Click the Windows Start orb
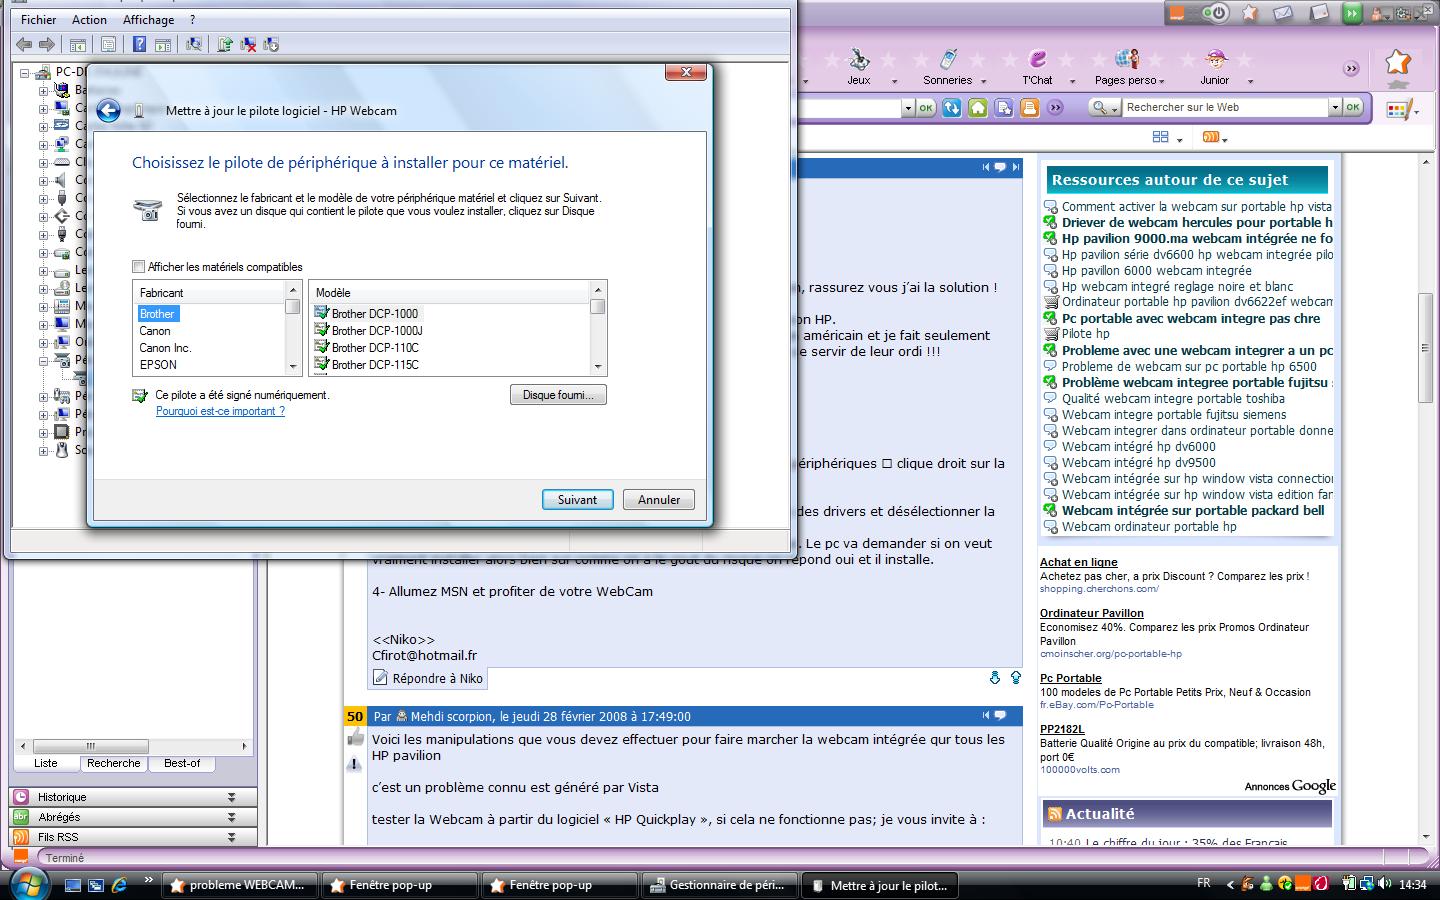Screen dimensions: 1440x900 (27, 884)
